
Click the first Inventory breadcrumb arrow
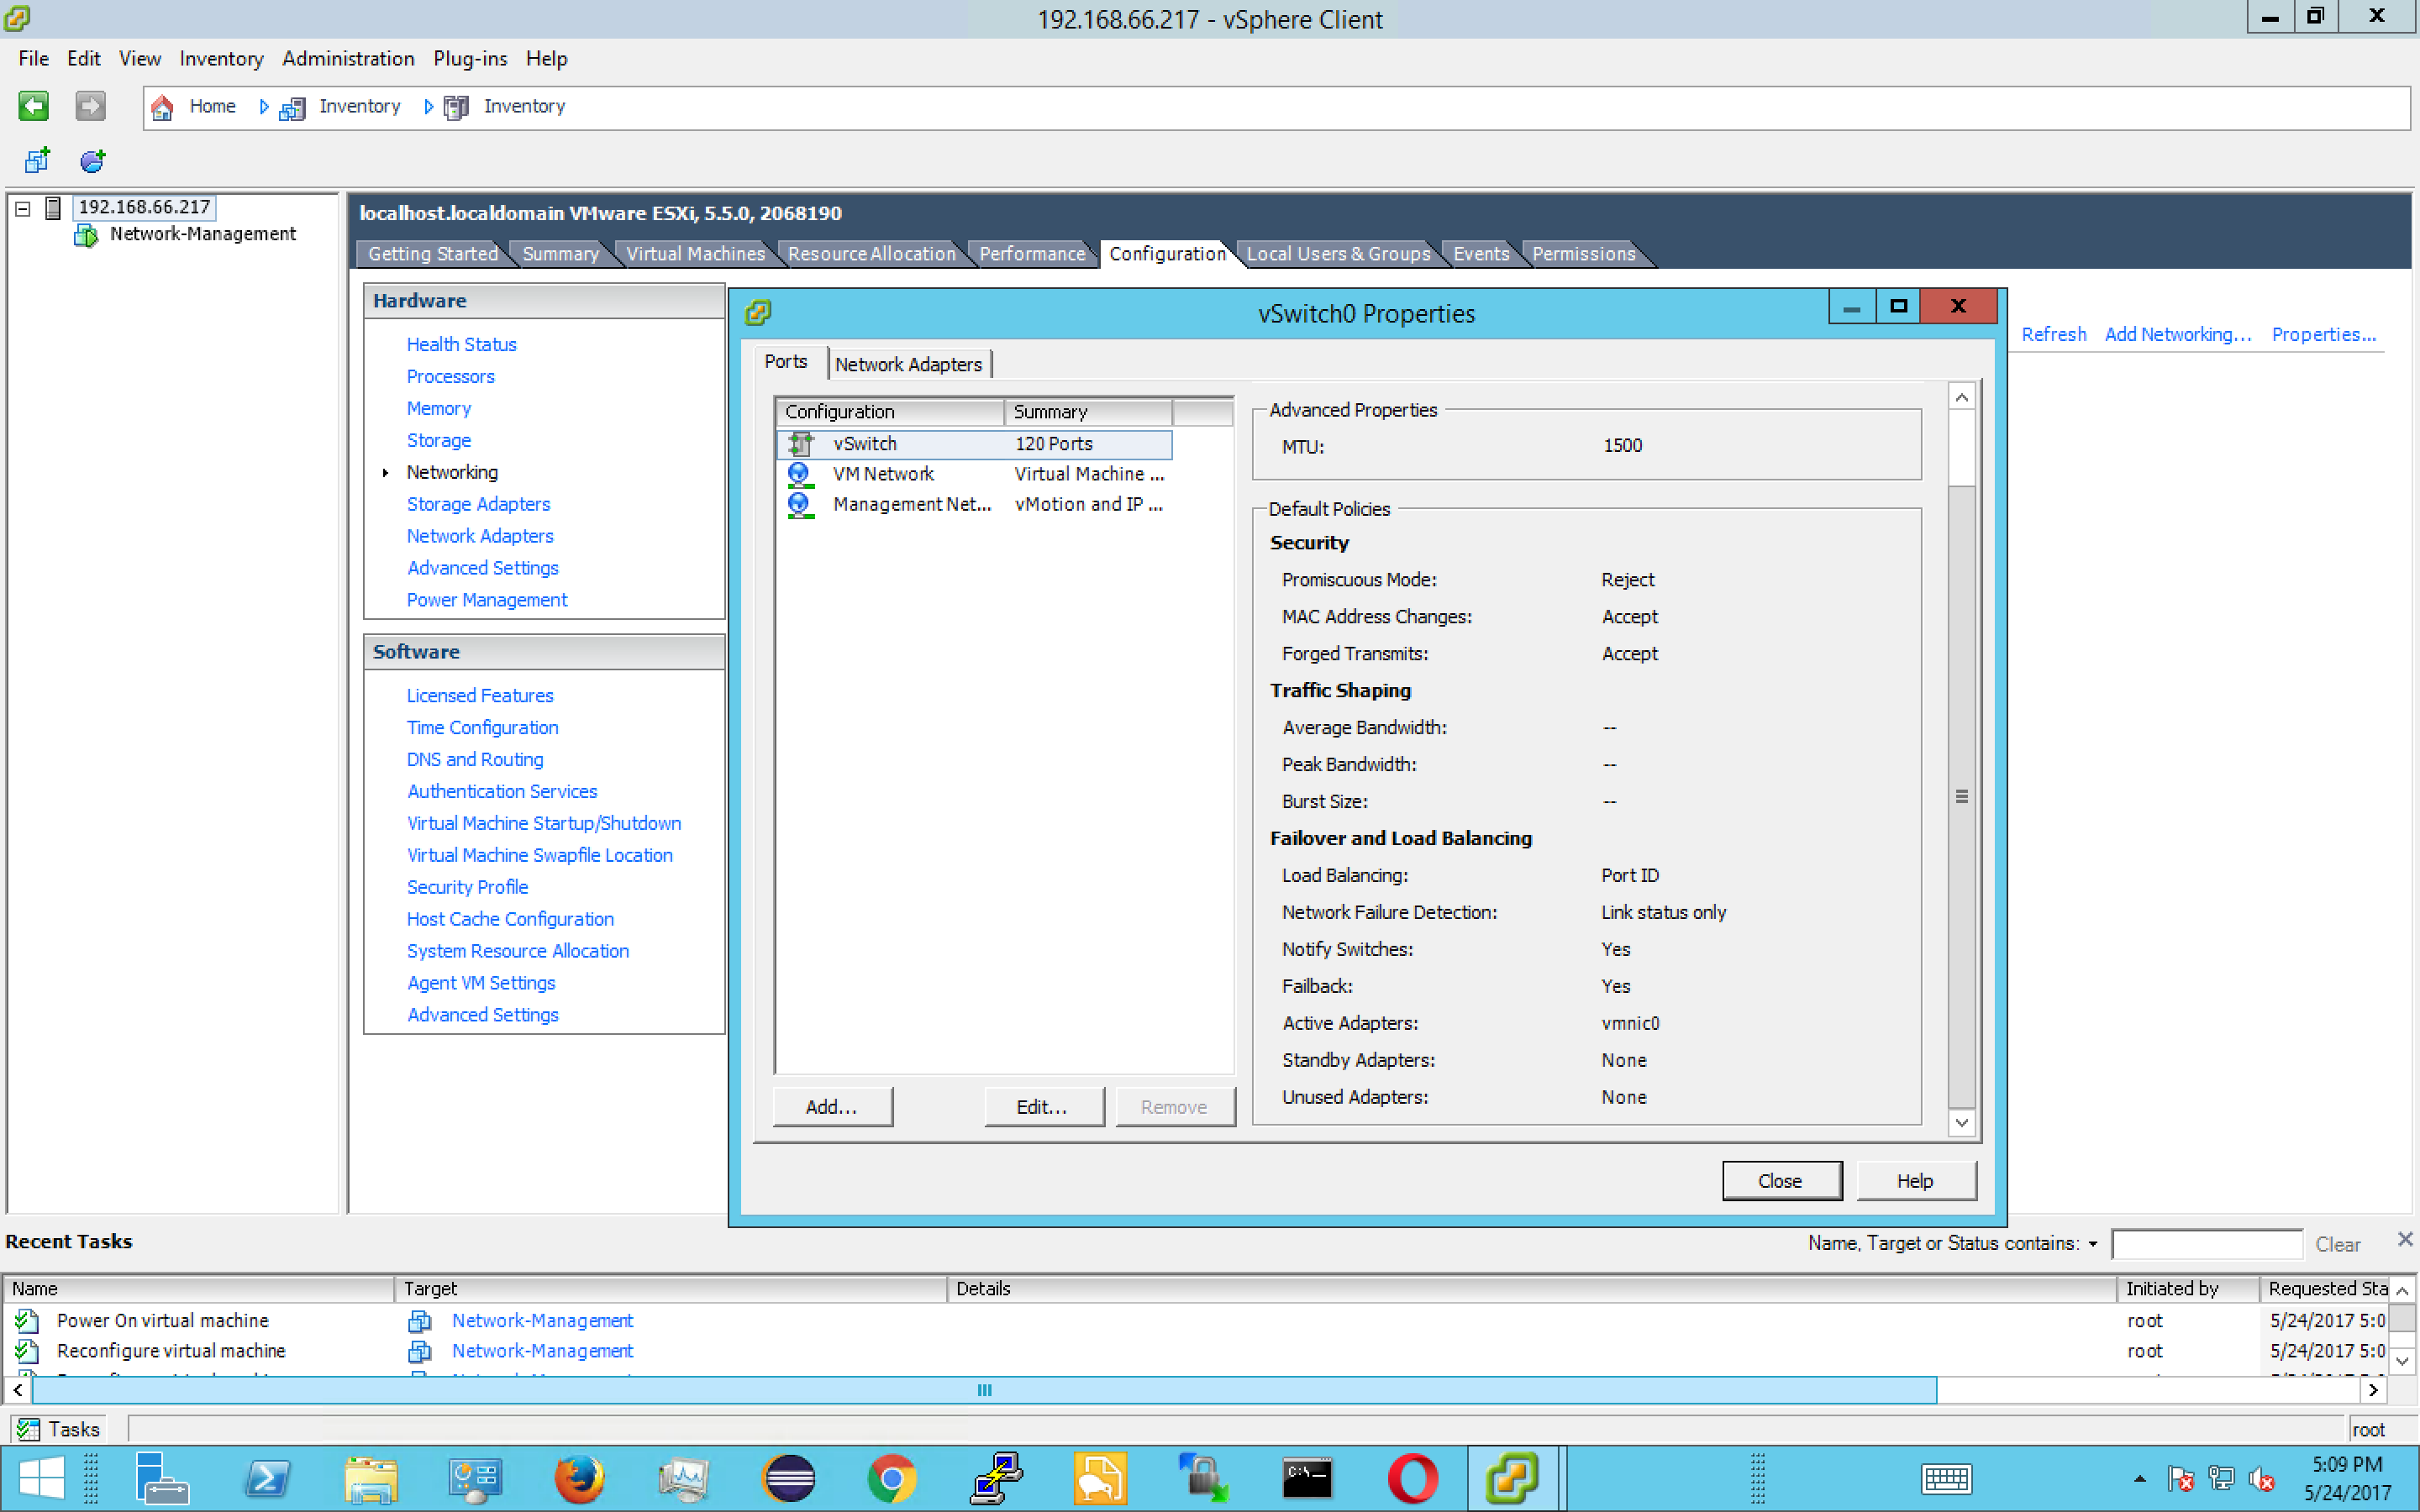263,107
